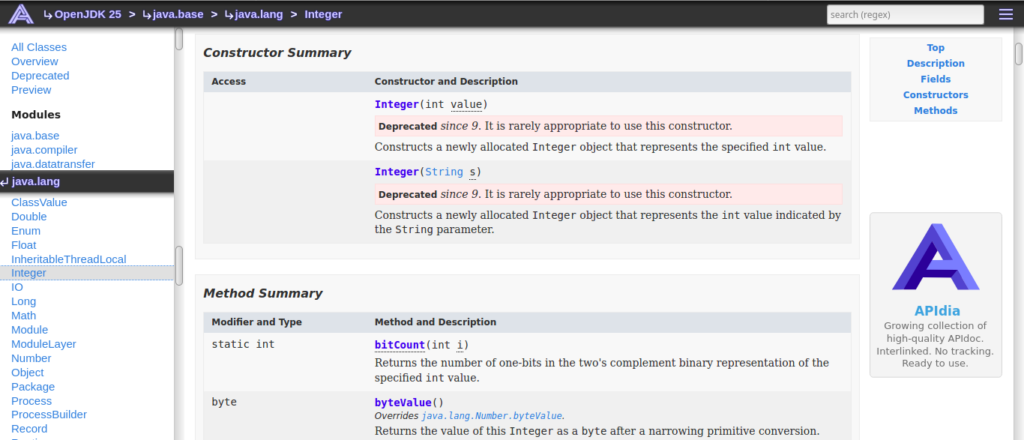This screenshot has width=1024, height=440.
Task: Open the ProcessBuilder class
Action: (49, 415)
